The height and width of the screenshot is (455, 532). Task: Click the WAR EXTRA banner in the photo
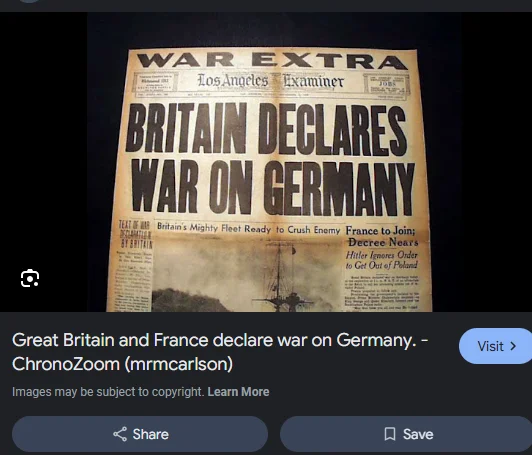pyautogui.click(x=272, y=61)
